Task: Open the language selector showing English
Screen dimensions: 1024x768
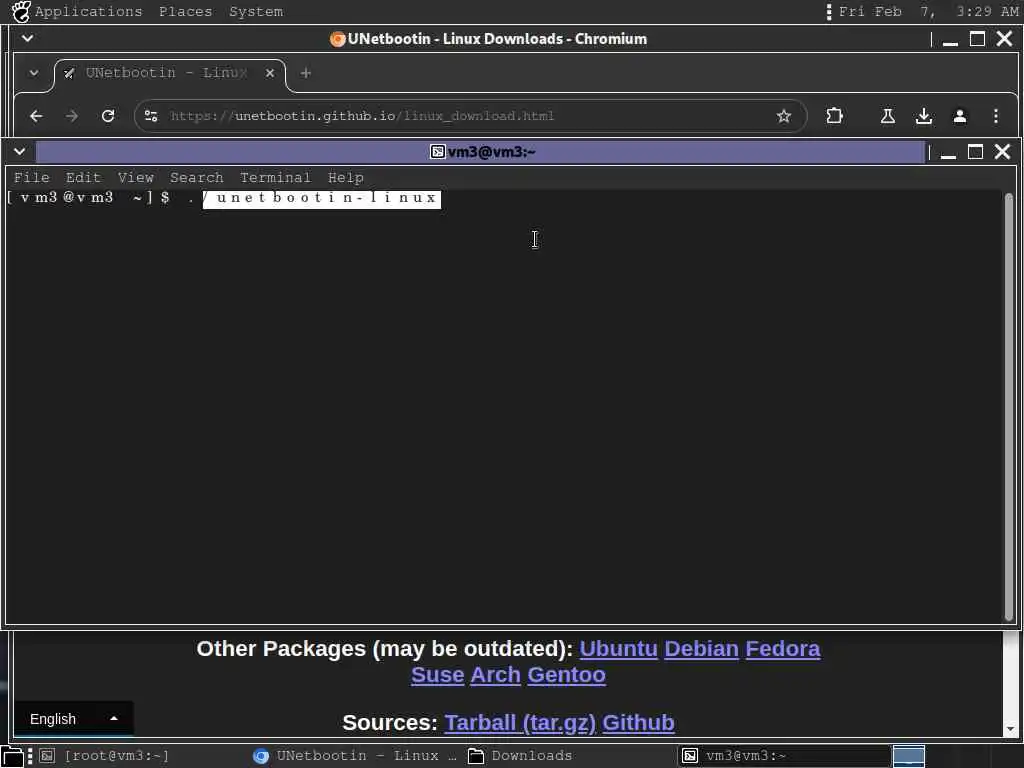Action: (x=73, y=719)
